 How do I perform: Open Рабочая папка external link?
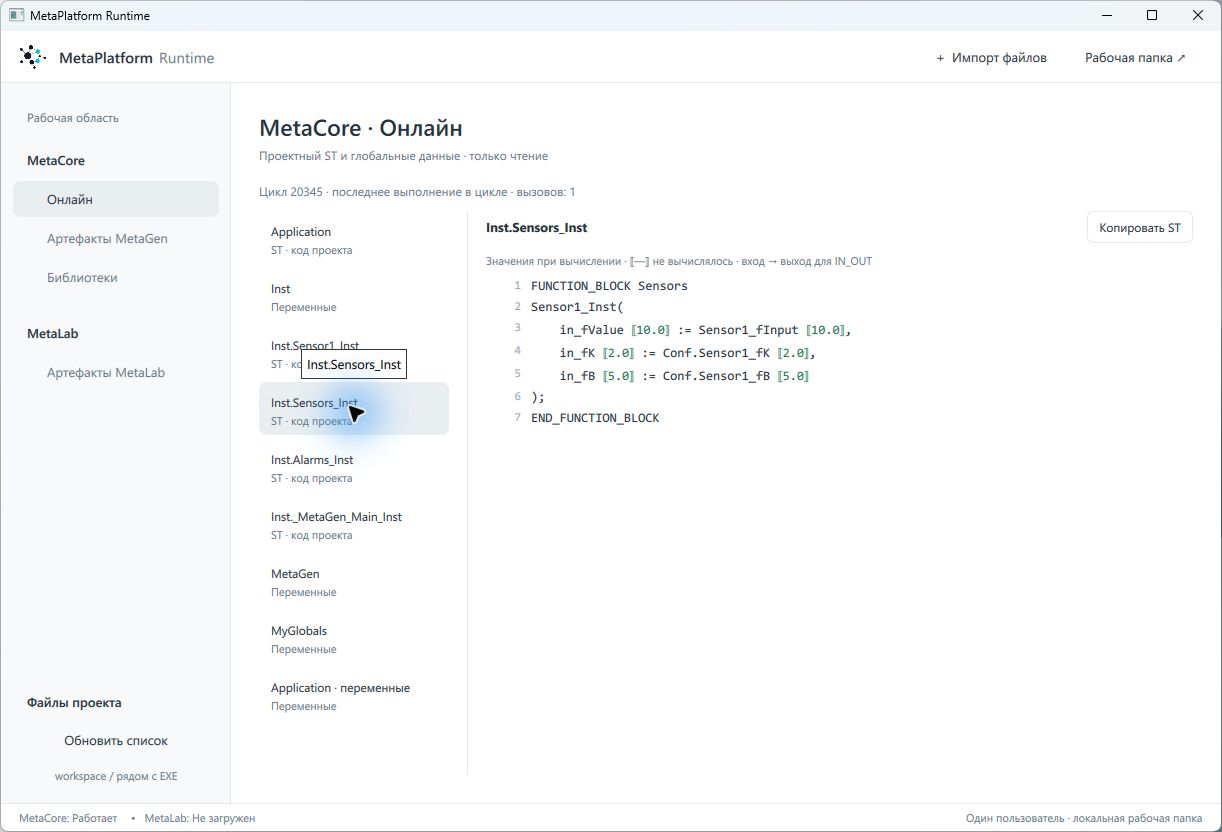coord(1135,58)
